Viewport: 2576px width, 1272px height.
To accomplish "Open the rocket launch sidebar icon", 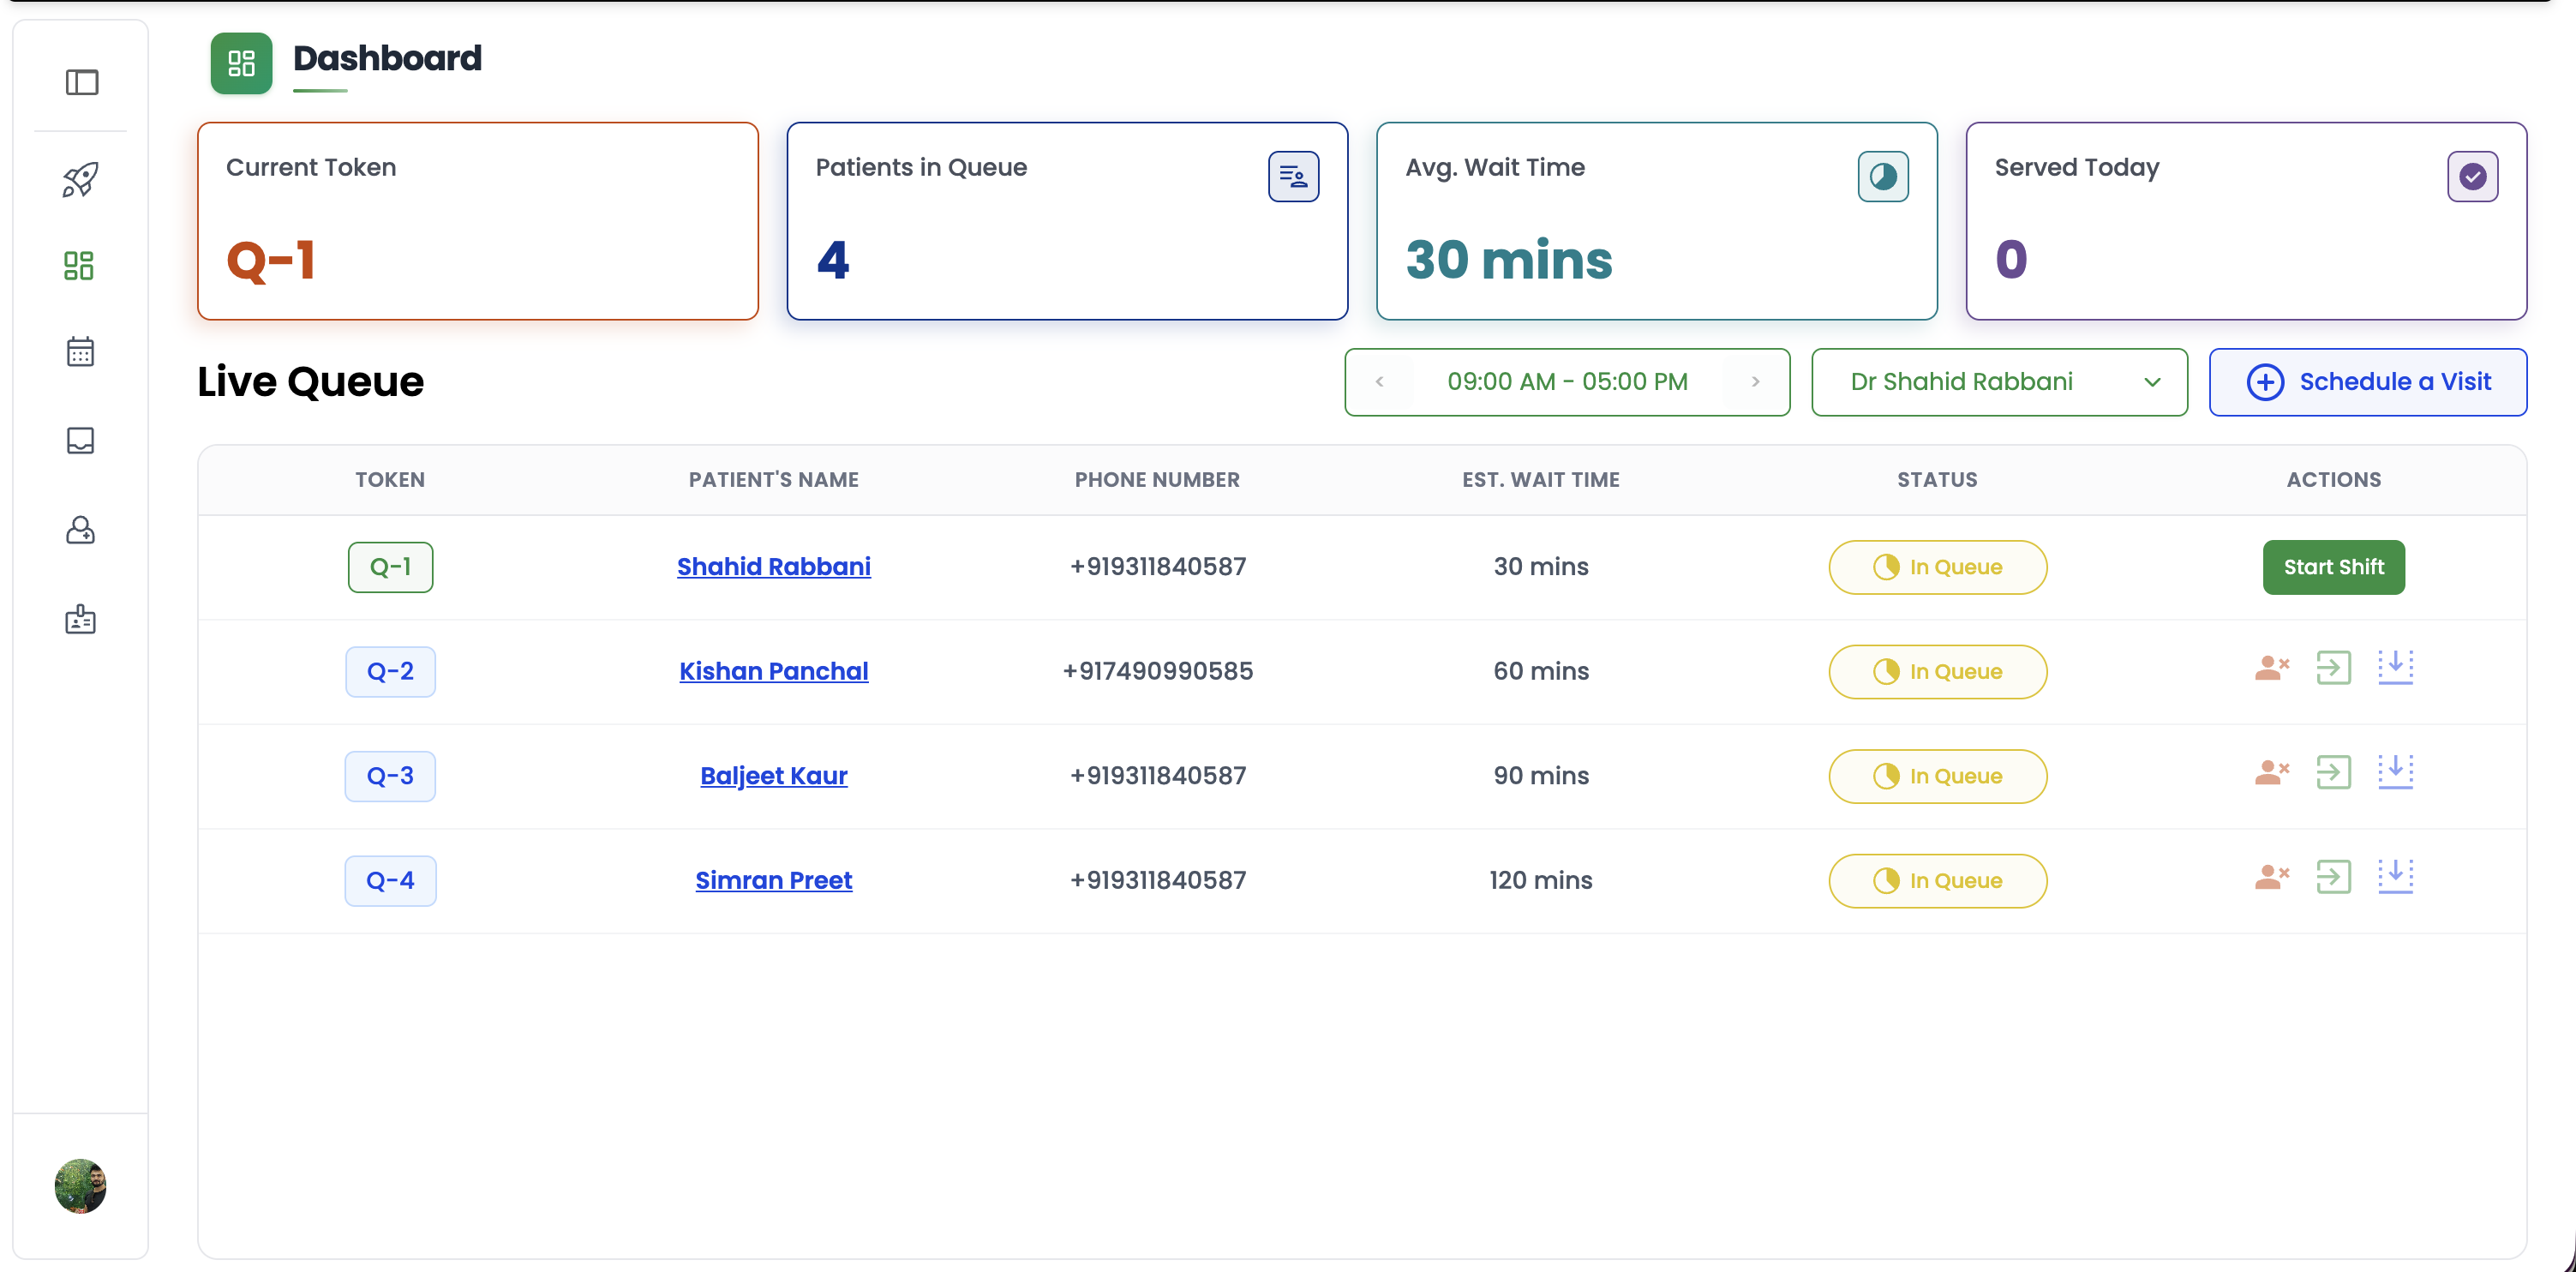I will tap(80, 180).
